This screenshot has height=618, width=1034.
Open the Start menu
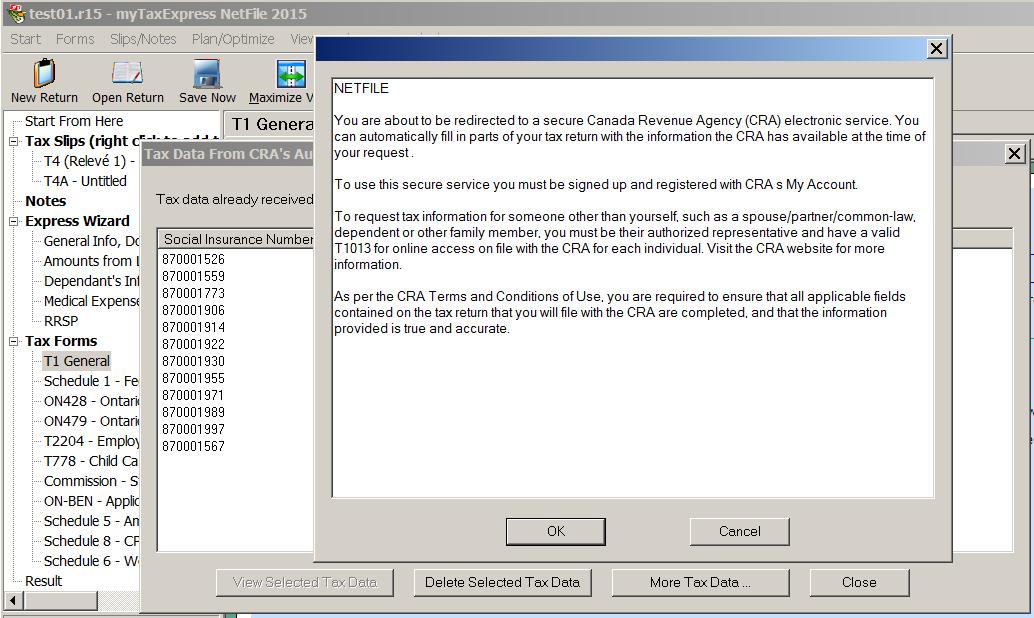[x=25, y=39]
